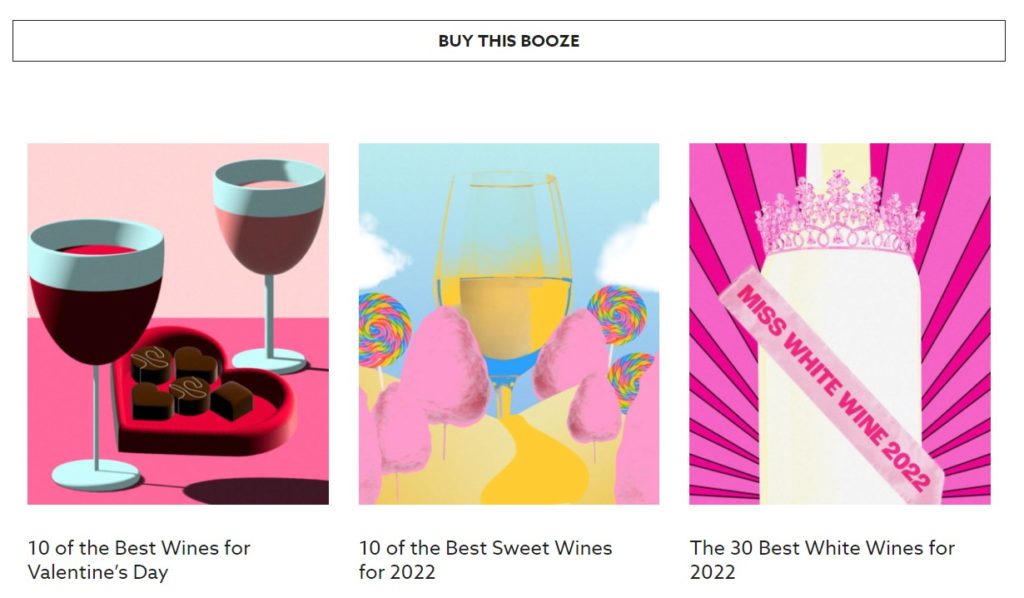Image resolution: width=1024 pixels, height=598 pixels.
Task: Click the large dark red wine glass
Action: [x=96, y=353]
